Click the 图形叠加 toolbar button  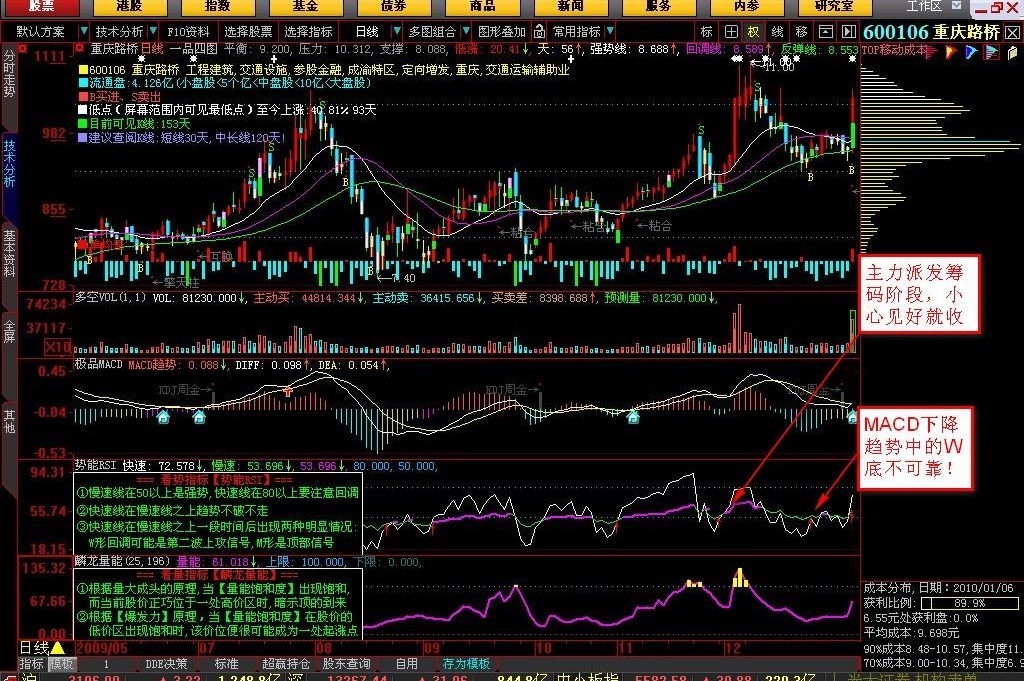[502, 31]
